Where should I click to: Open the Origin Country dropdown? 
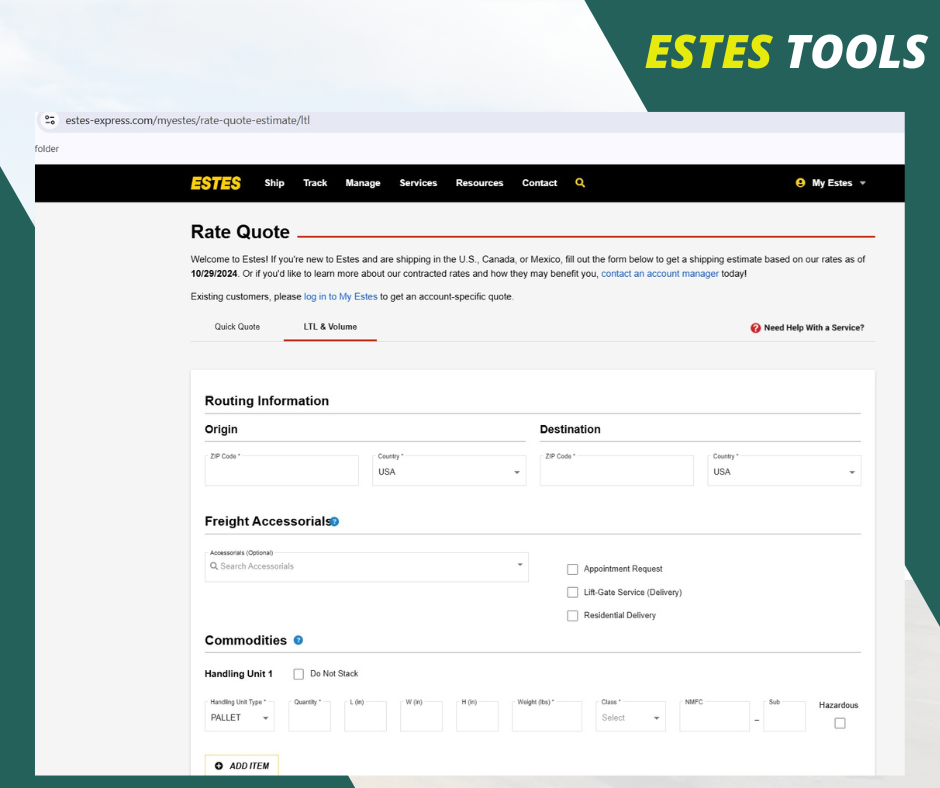point(449,471)
